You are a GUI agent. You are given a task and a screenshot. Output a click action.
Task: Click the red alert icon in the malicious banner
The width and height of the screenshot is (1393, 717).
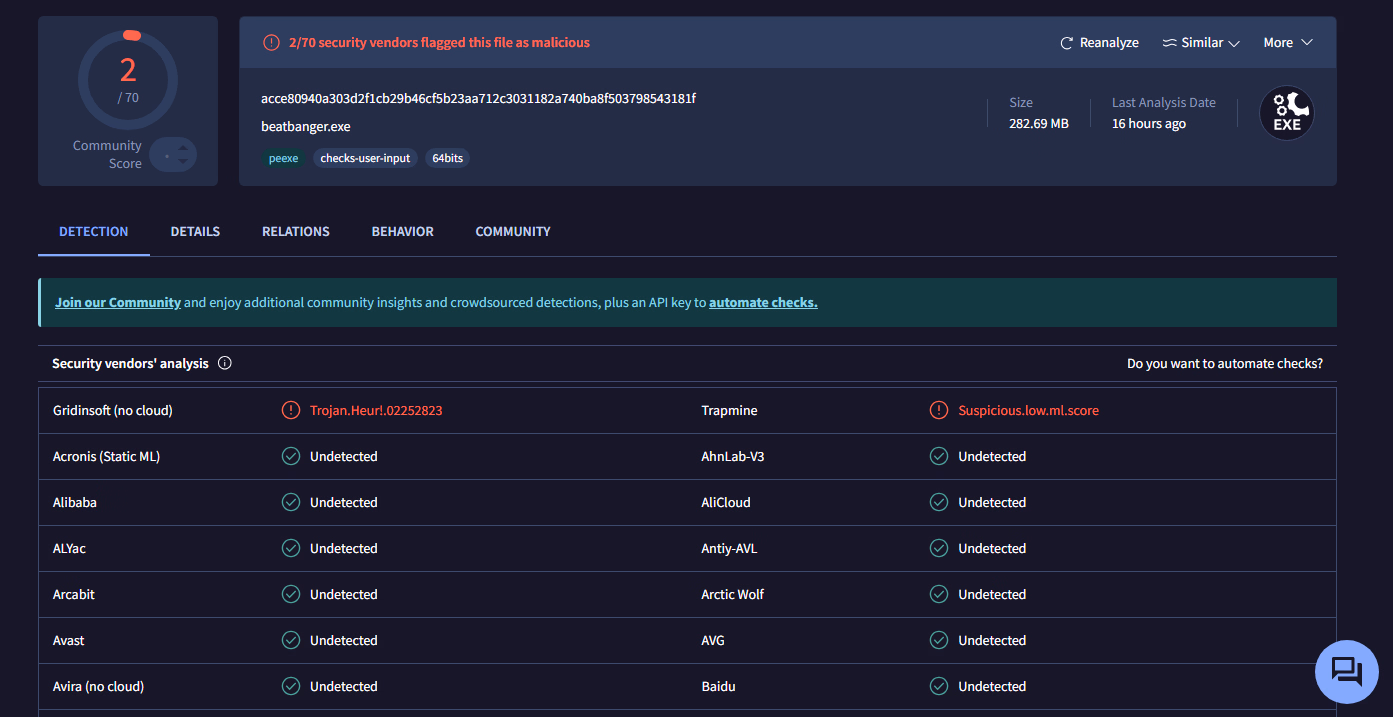click(x=271, y=43)
